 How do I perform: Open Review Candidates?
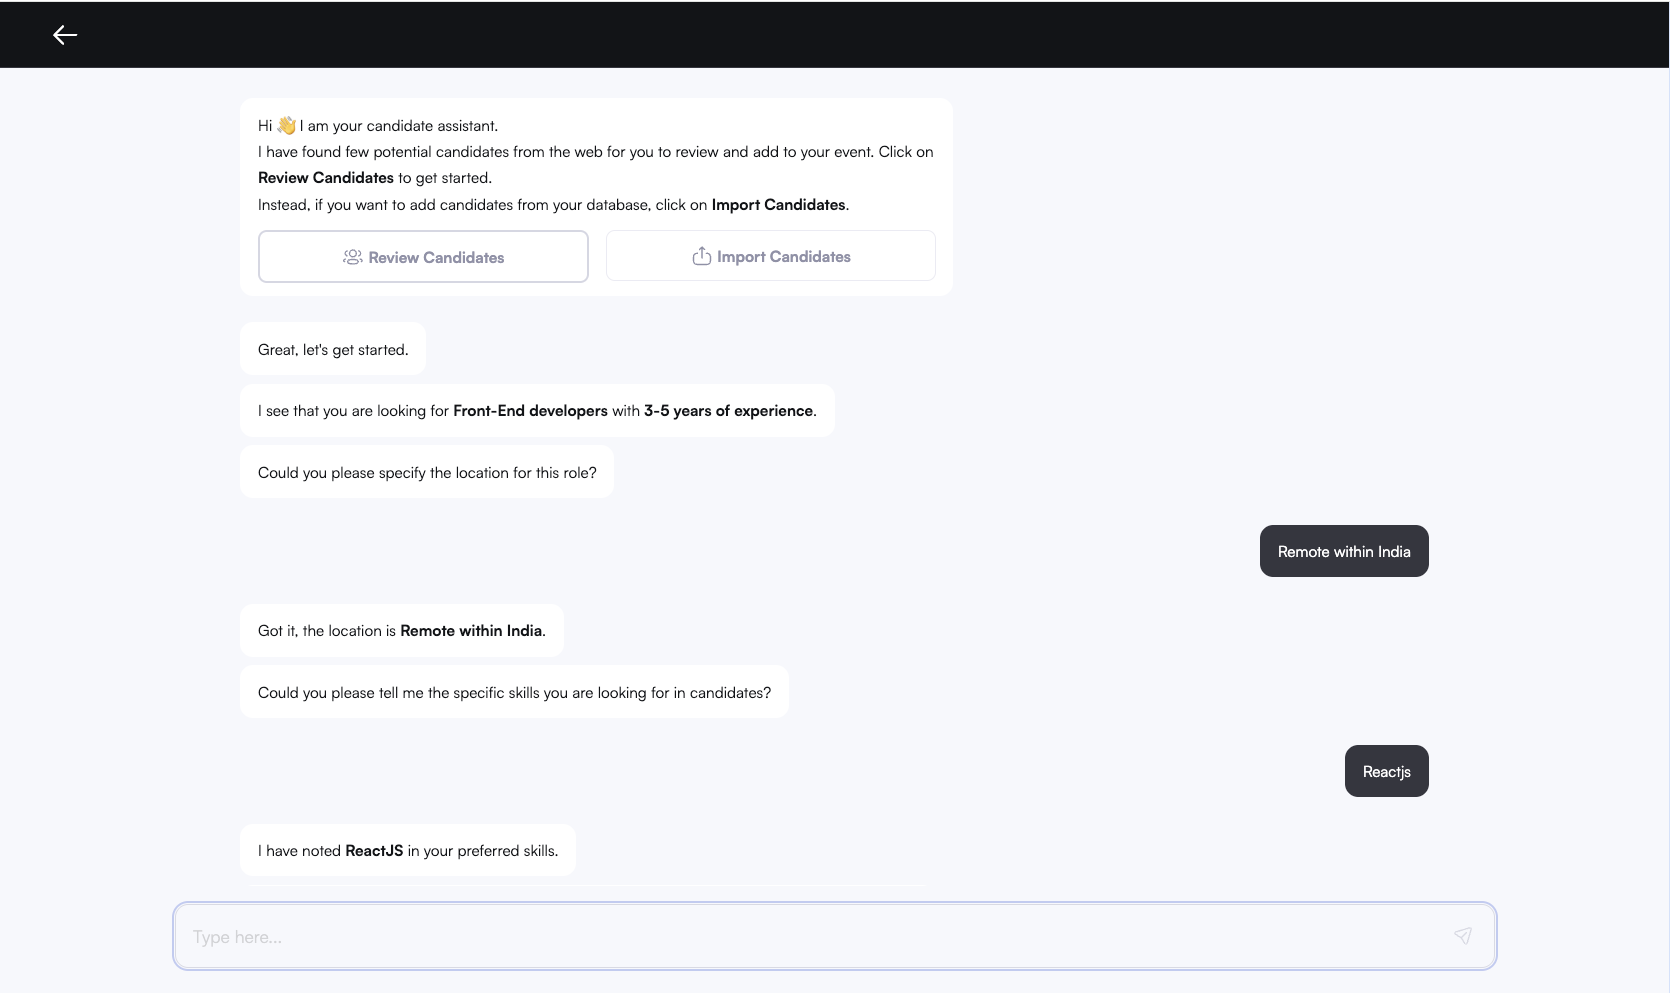423,257
